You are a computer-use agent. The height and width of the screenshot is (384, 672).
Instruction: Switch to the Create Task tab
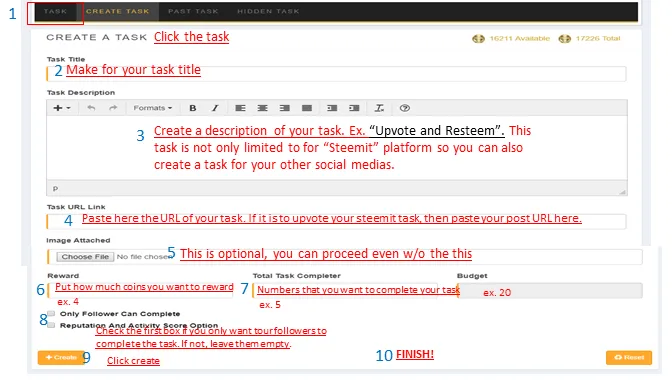(x=117, y=12)
